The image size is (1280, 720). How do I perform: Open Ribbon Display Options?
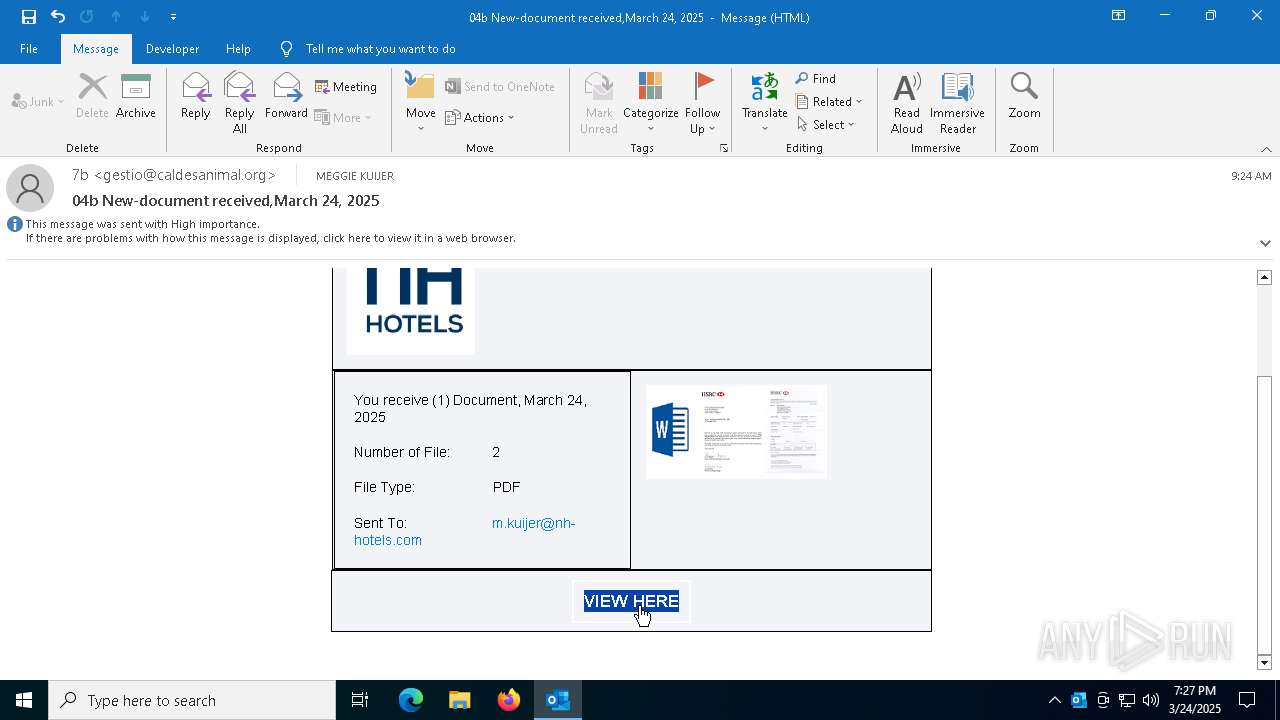pos(1118,16)
